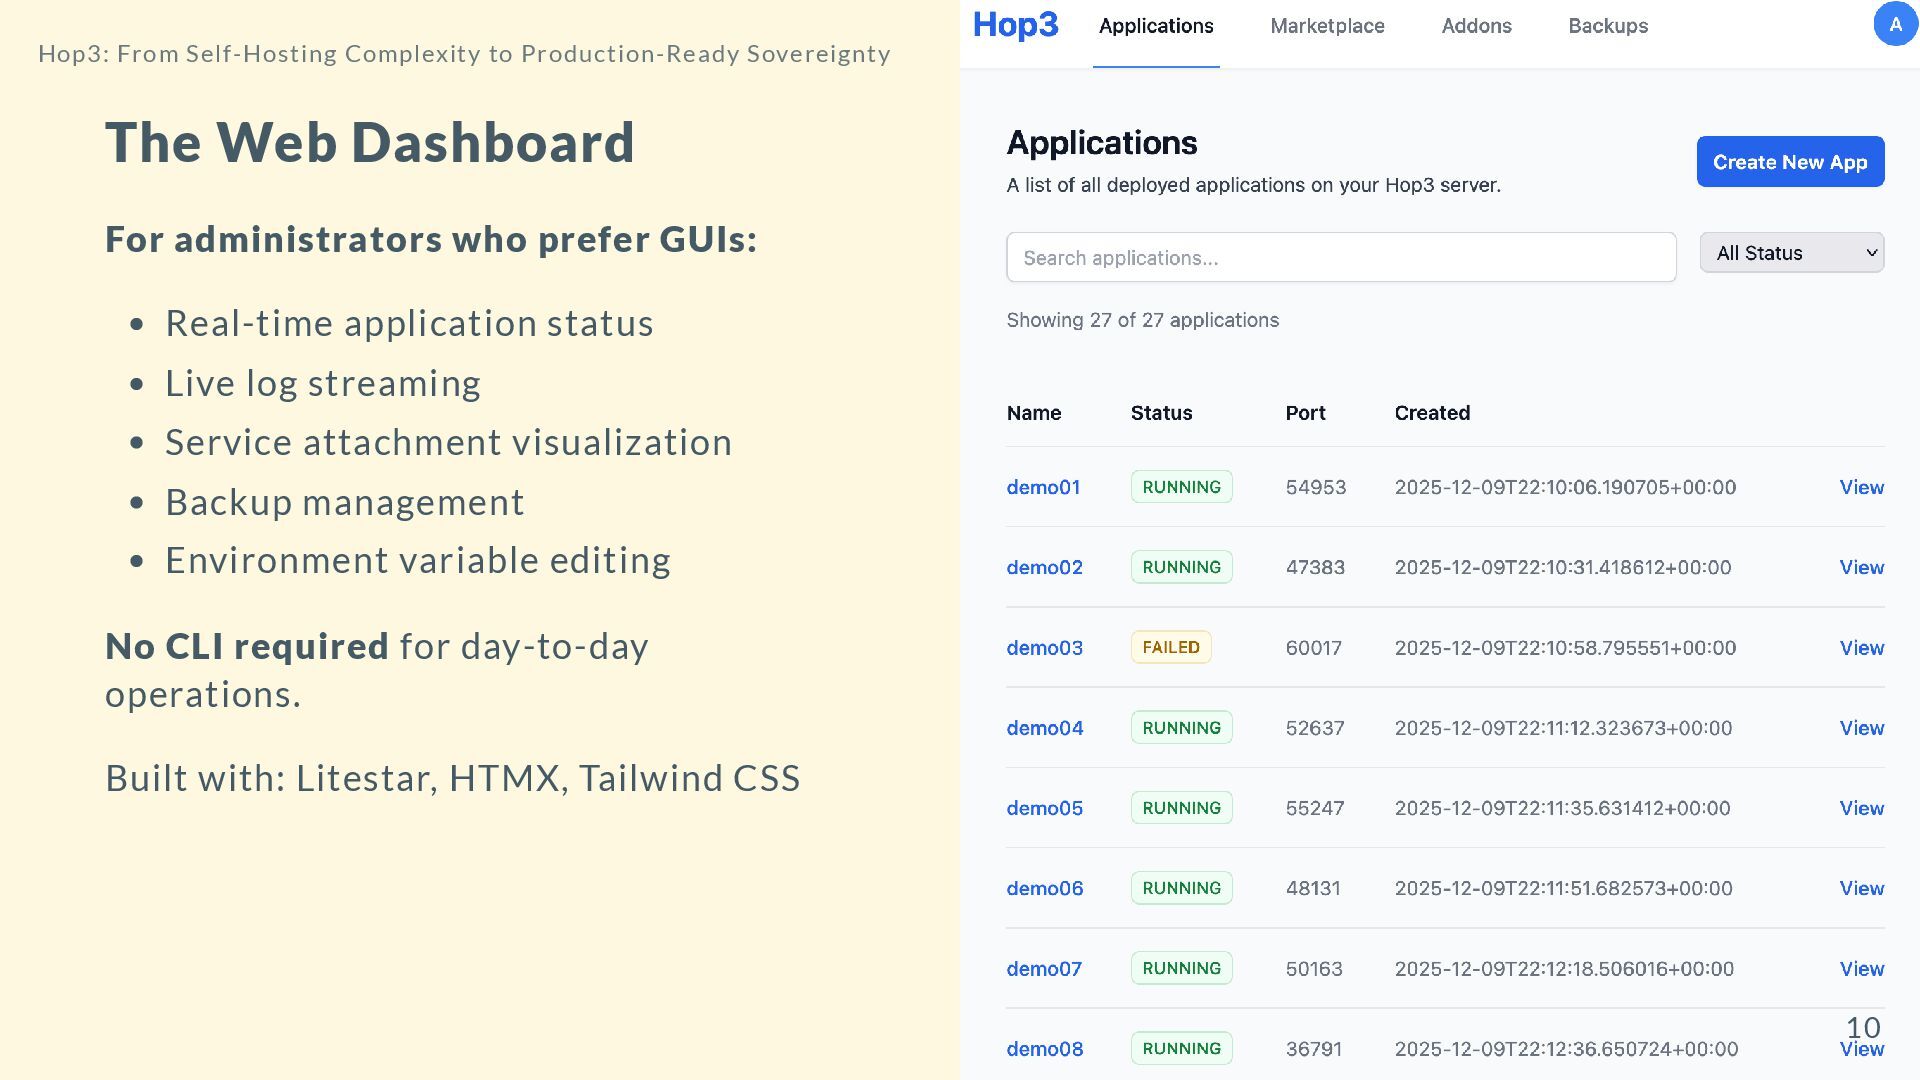This screenshot has width=1920, height=1080.
Task: Open the demo05 application link
Action: pyautogui.click(x=1044, y=808)
